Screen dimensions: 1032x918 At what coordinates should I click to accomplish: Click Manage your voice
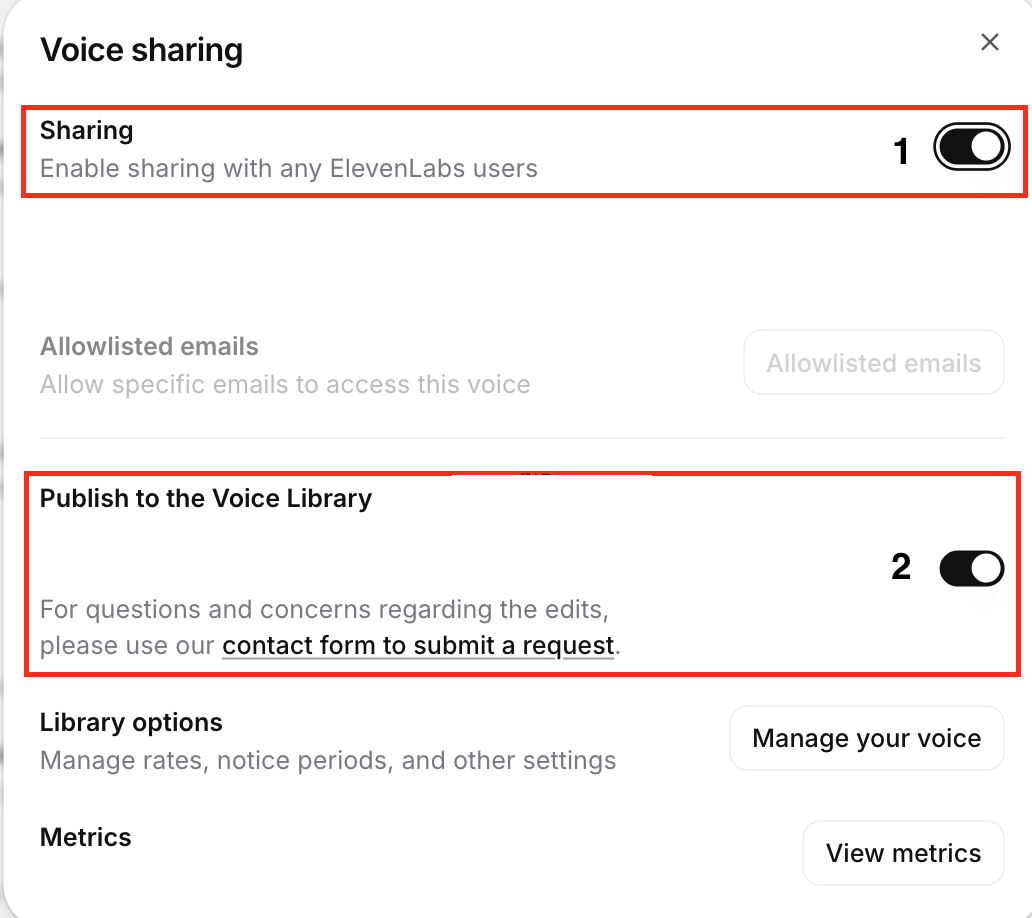[x=866, y=738]
